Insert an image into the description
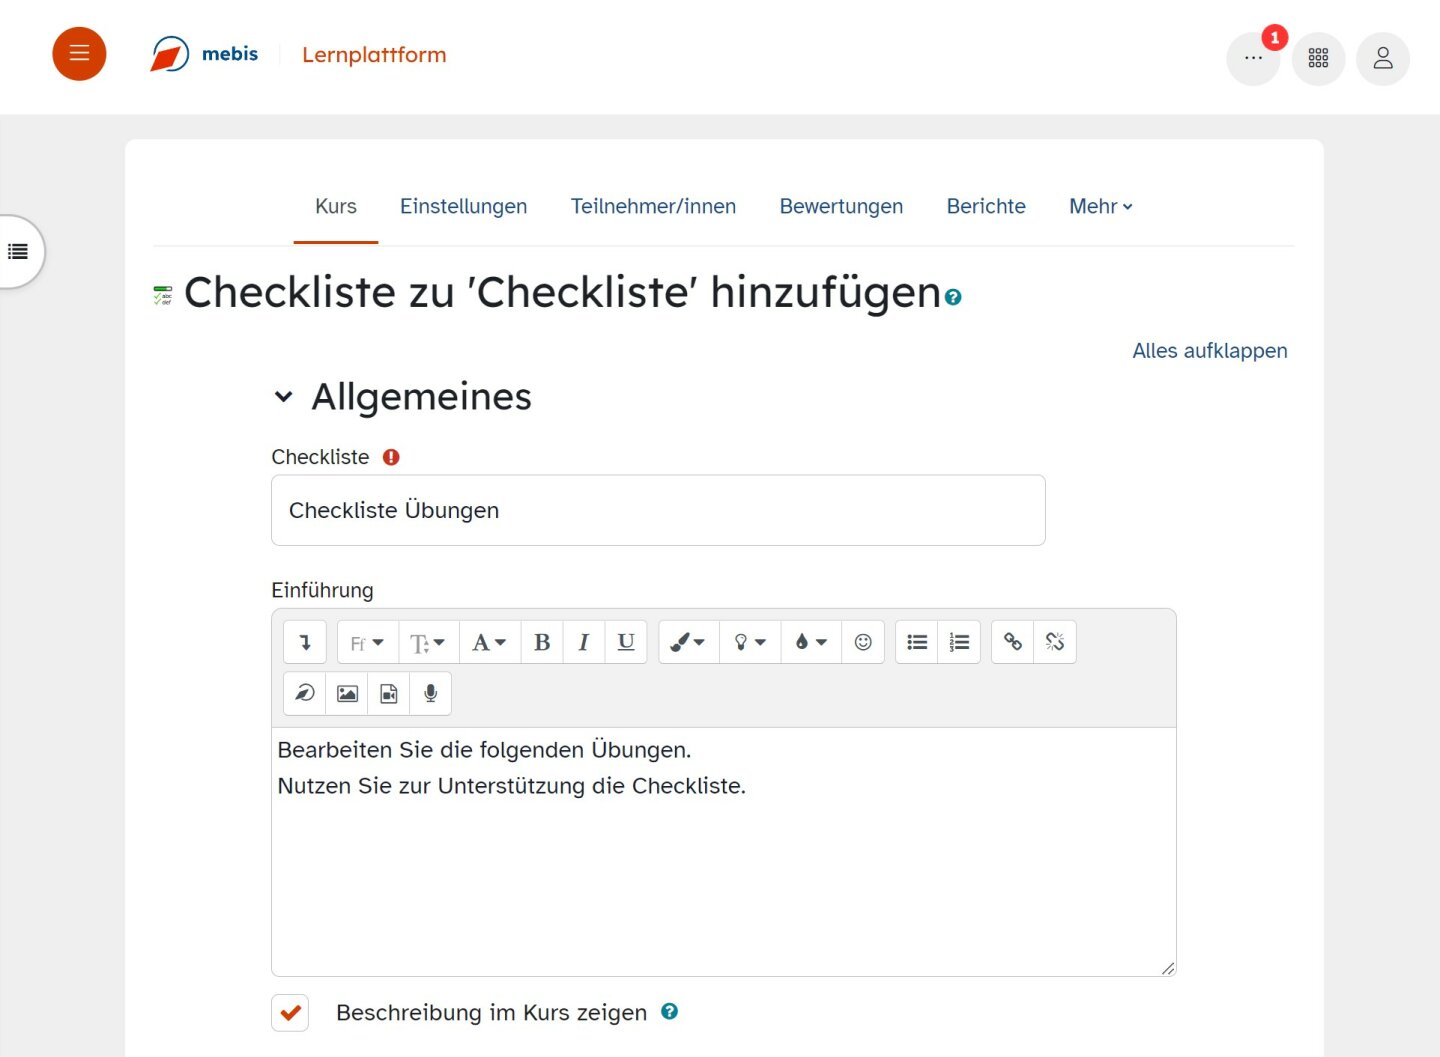The height and width of the screenshot is (1057, 1440). click(346, 693)
